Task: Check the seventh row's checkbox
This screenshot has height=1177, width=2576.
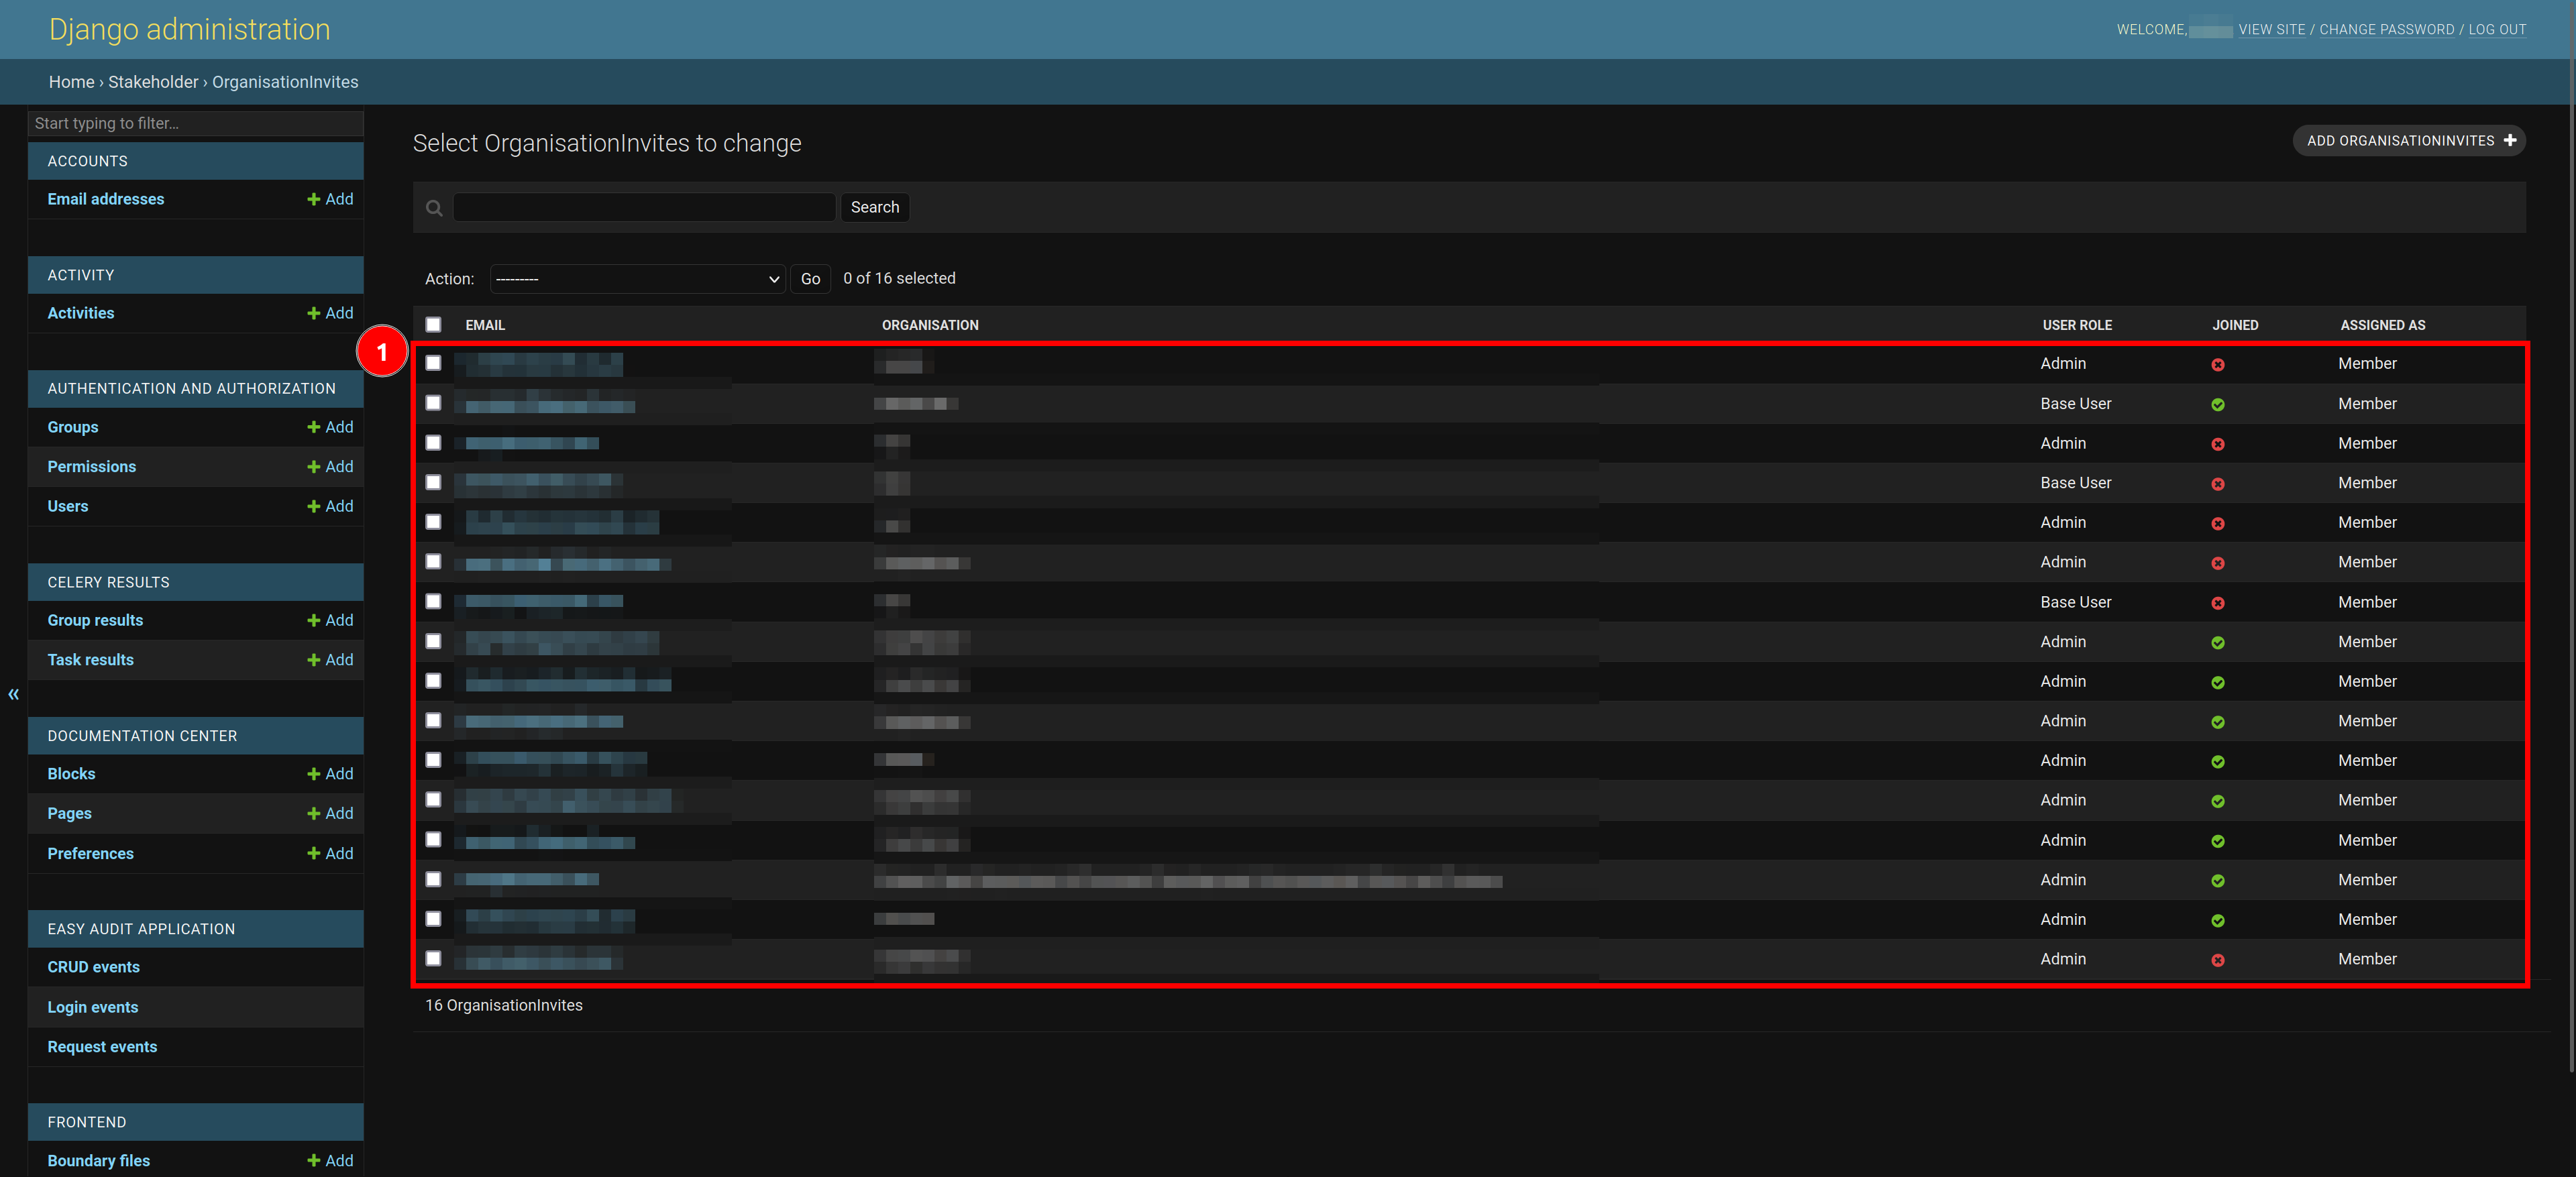Action: click(433, 601)
